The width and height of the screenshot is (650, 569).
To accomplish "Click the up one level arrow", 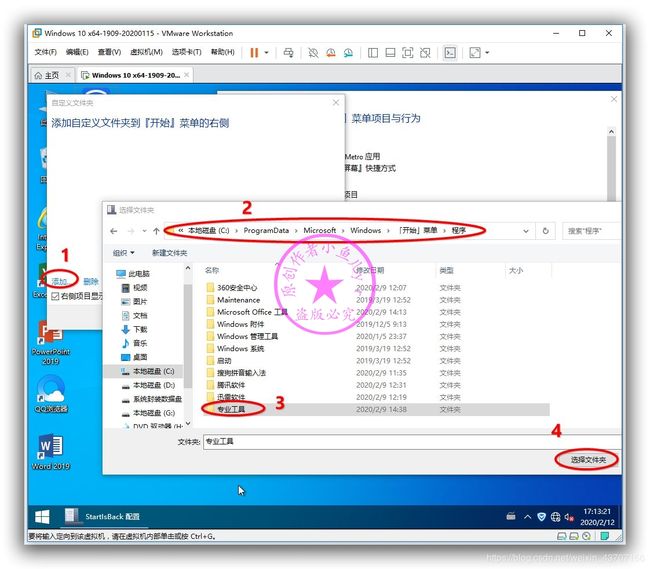I will 156,231.
